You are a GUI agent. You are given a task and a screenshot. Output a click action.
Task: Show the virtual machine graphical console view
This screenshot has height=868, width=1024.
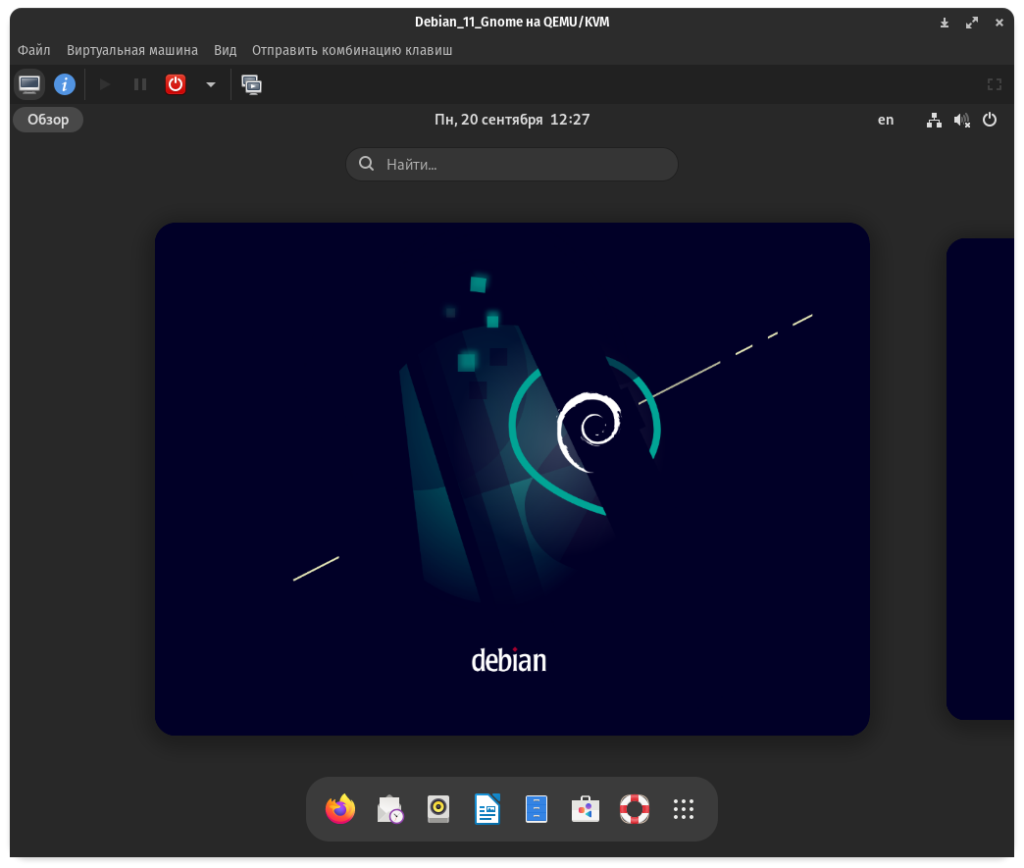coord(30,85)
